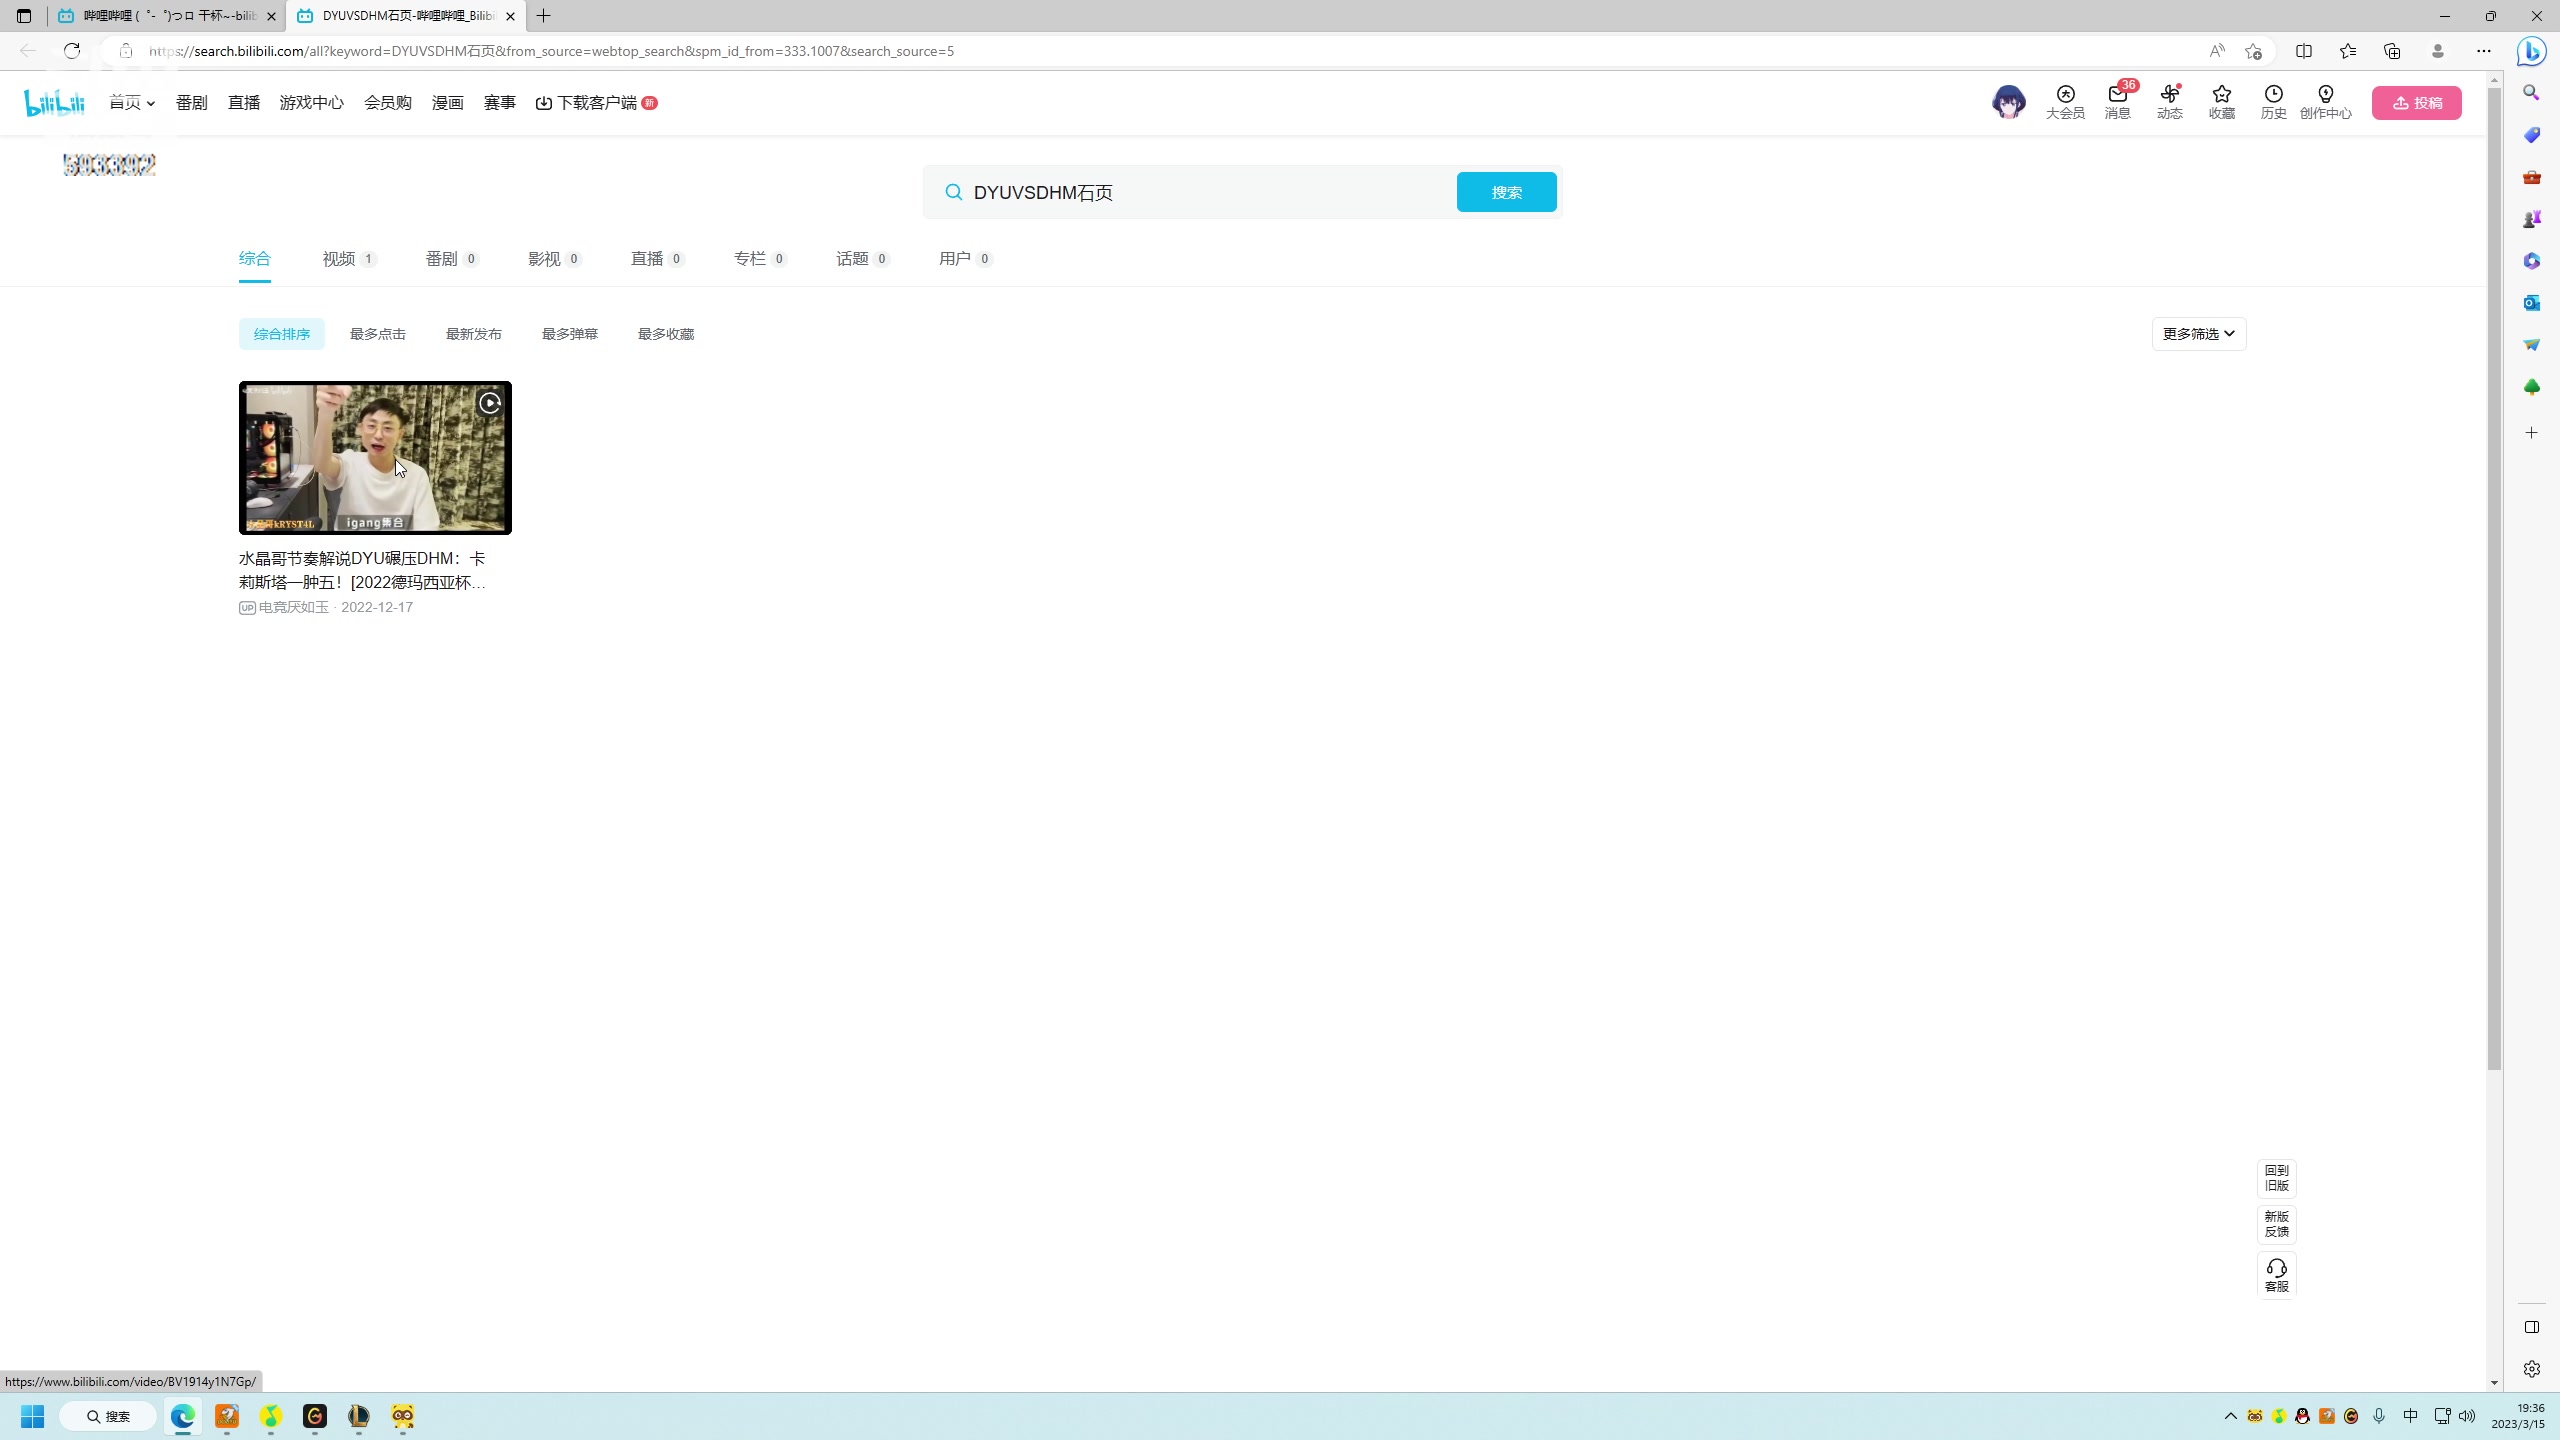Open the bilibili logo homepage
The height and width of the screenshot is (1440, 2560).
click(x=55, y=102)
